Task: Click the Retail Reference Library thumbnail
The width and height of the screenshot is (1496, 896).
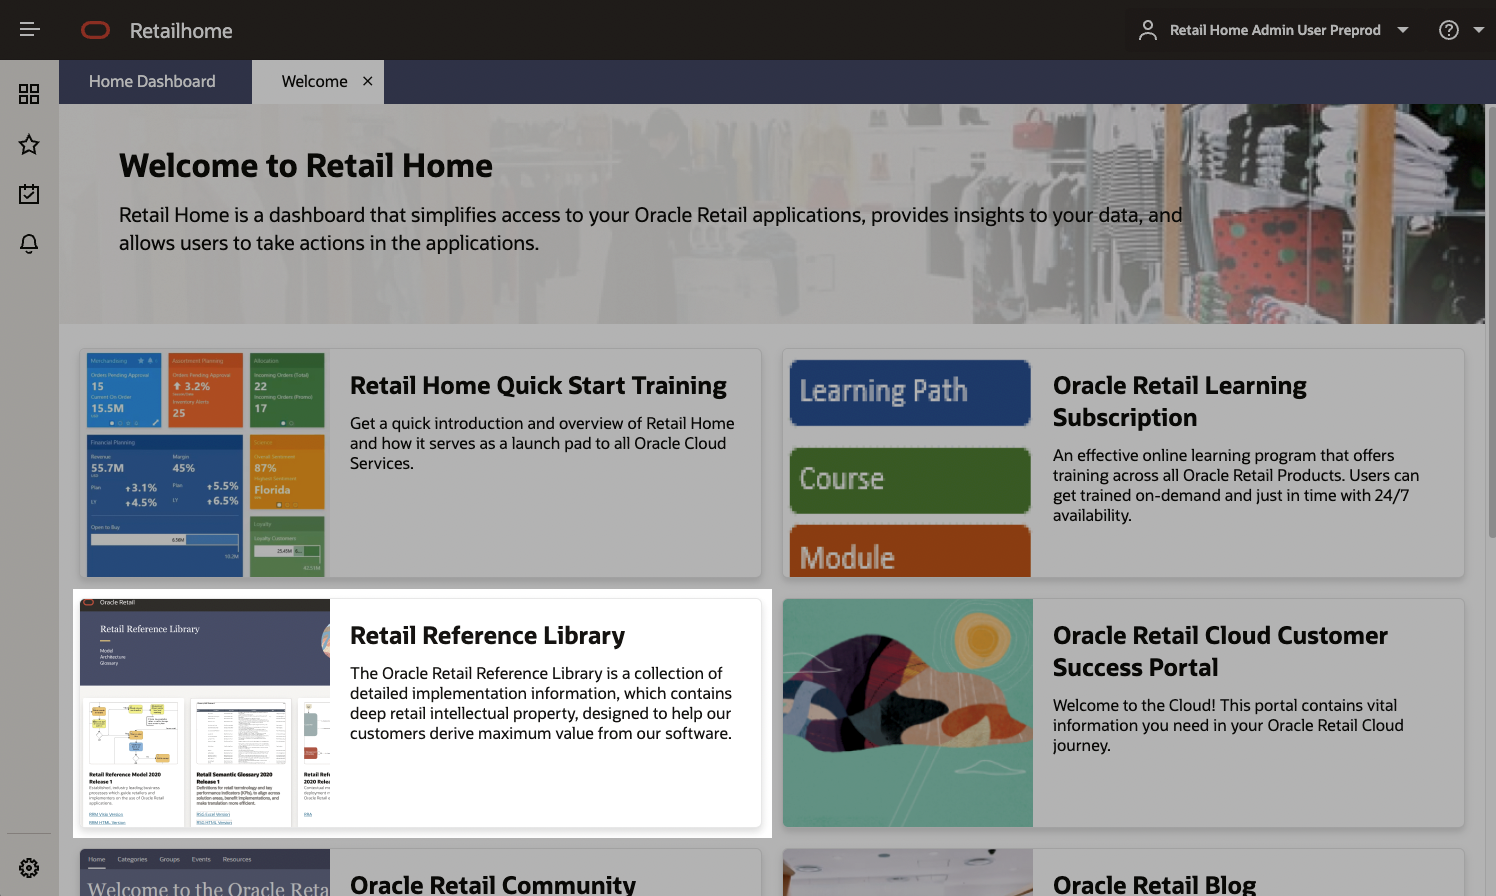Action: 205,713
